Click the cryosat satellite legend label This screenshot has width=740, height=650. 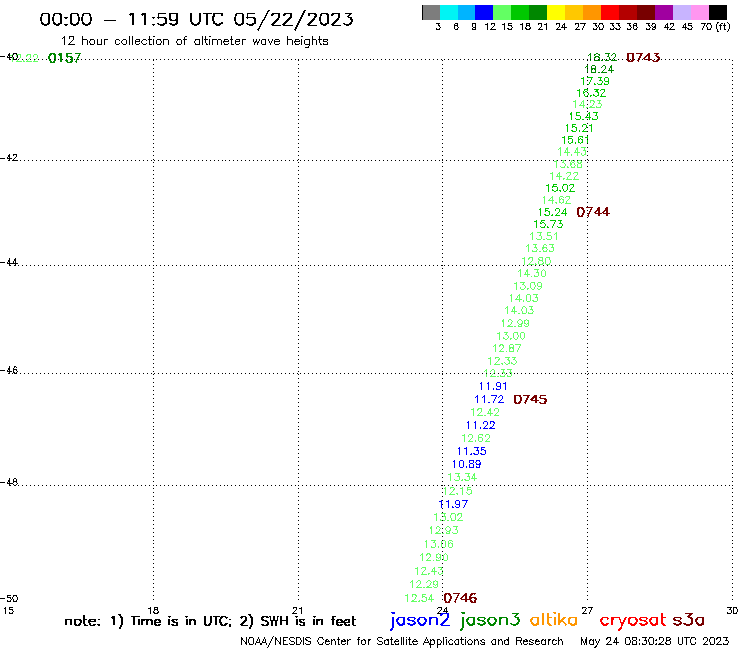(x=633, y=620)
